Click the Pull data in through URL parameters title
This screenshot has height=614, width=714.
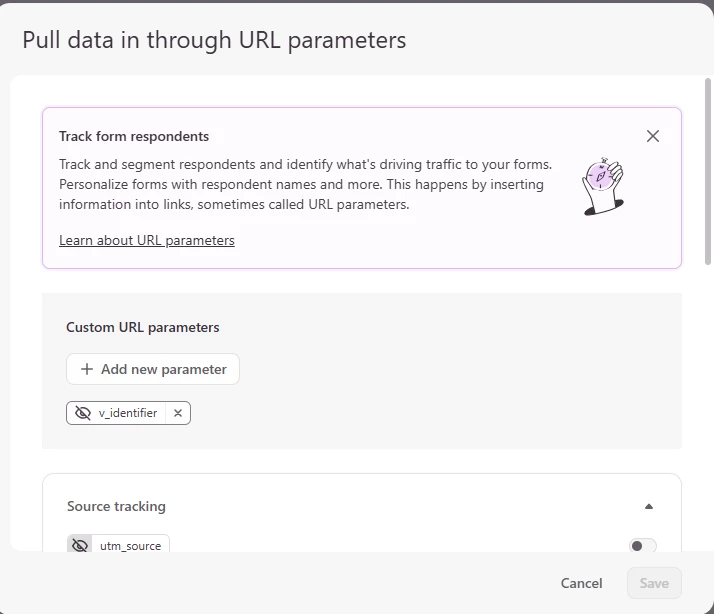click(x=214, y=40)
